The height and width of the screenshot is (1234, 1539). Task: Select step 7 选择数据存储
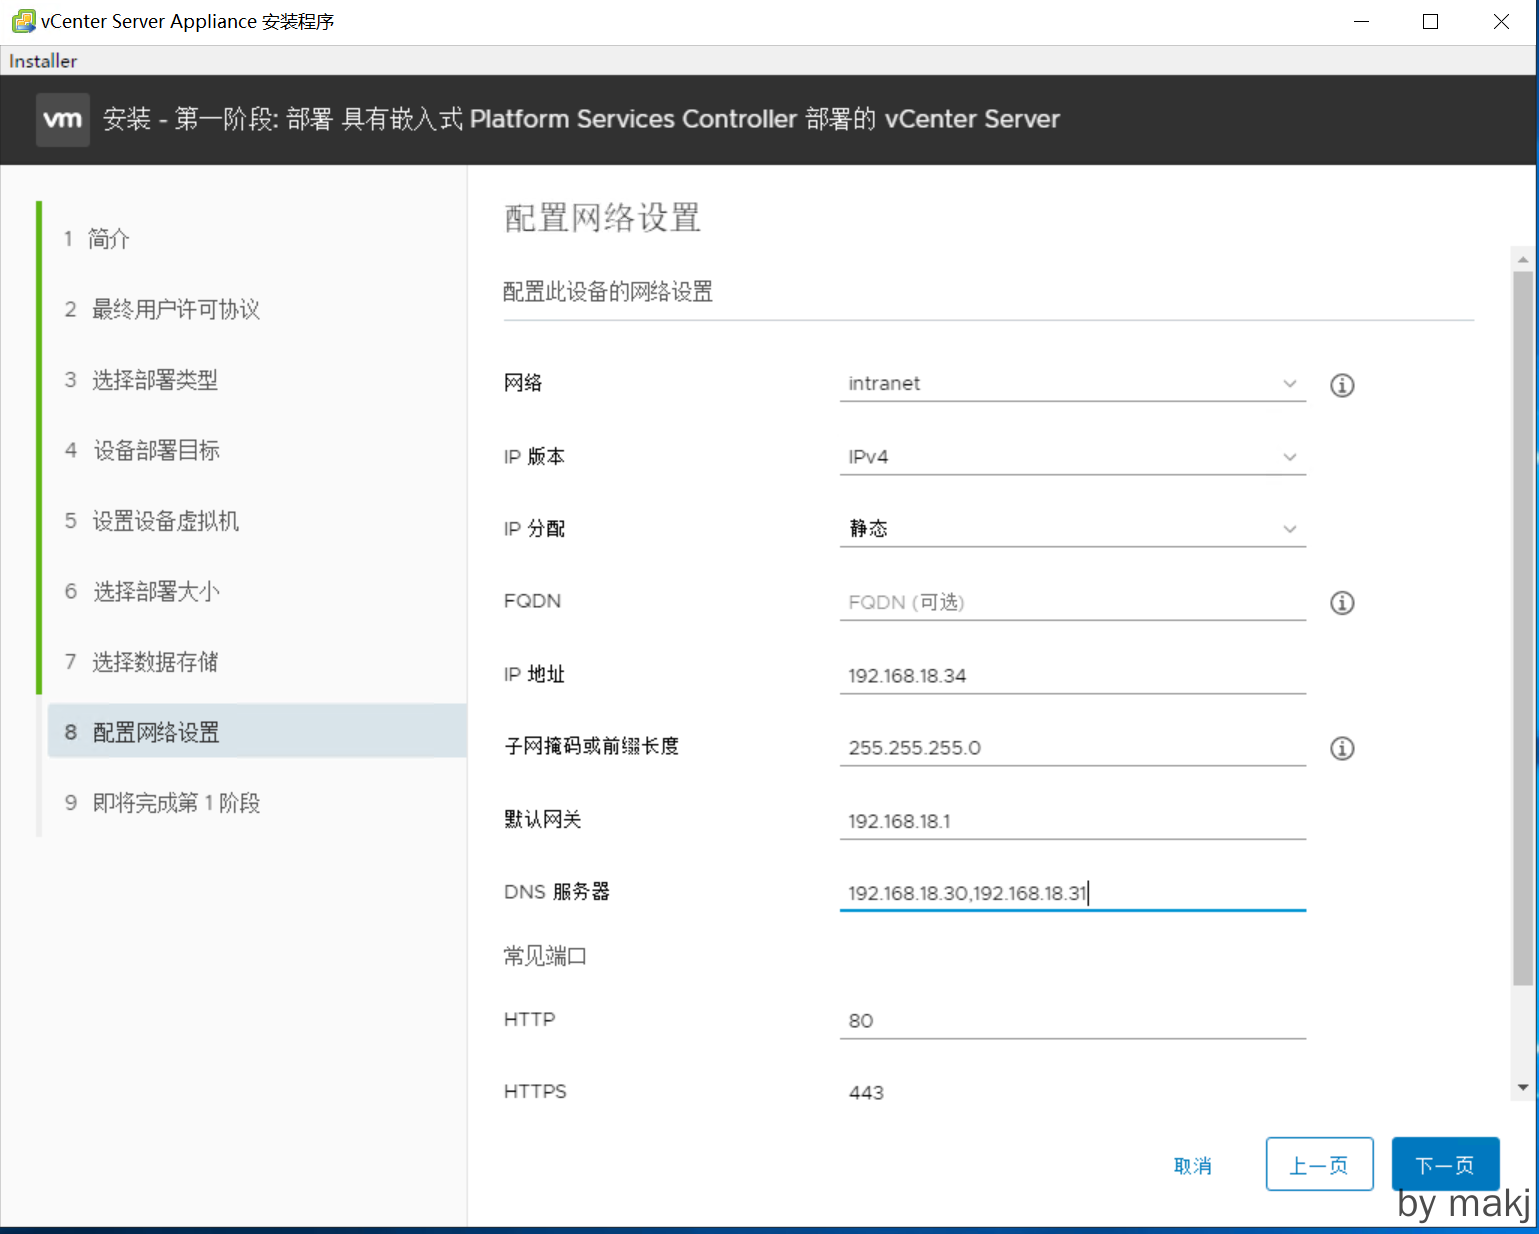click(155, 662)
